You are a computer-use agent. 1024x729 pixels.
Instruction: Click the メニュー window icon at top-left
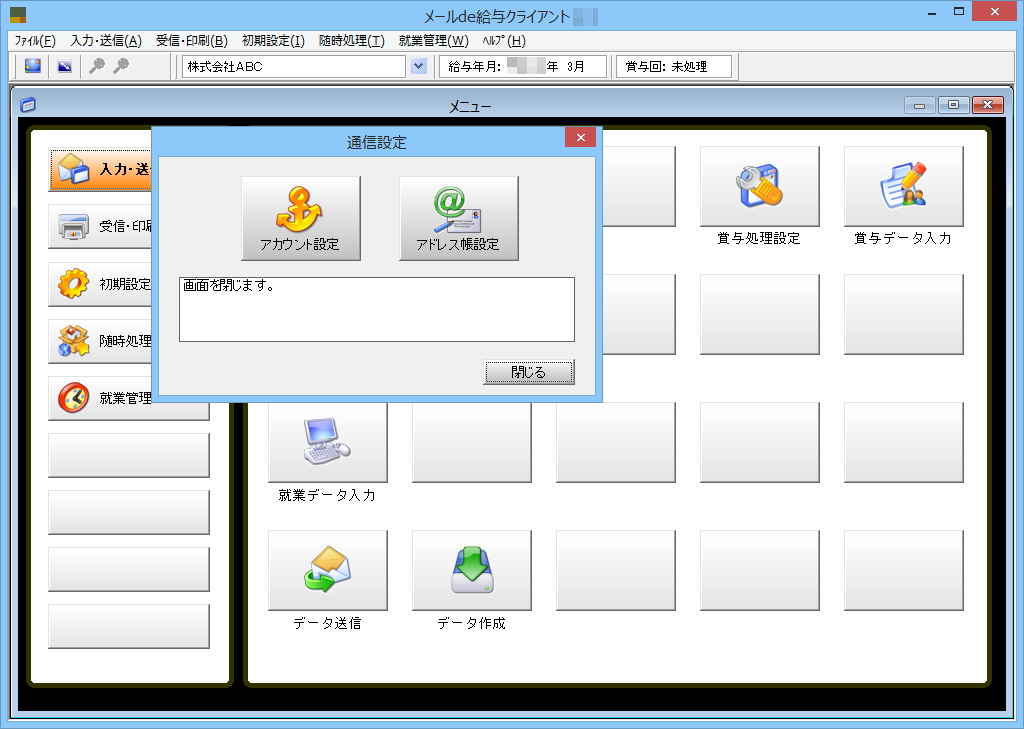click(x=28, y=105)
